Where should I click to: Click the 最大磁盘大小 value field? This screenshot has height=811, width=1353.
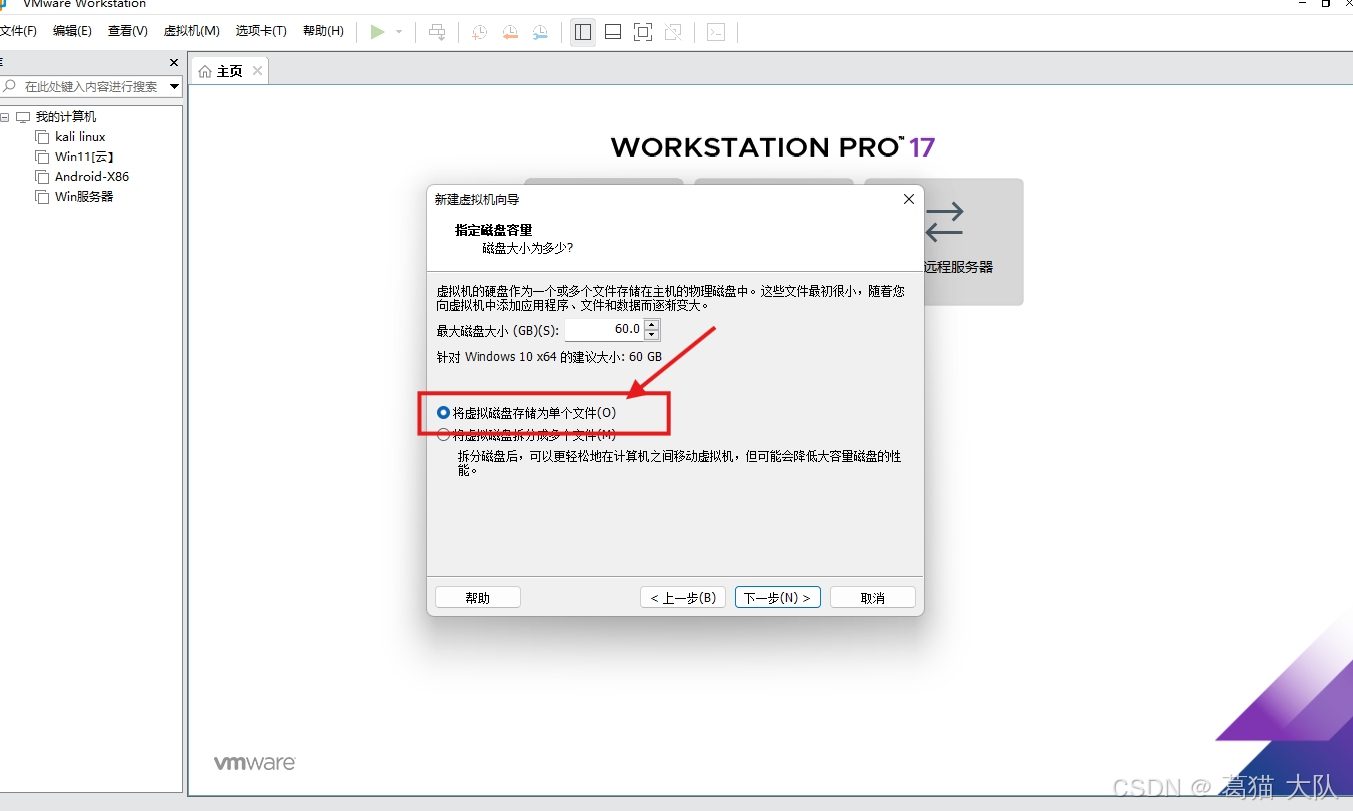click(604, 329)
